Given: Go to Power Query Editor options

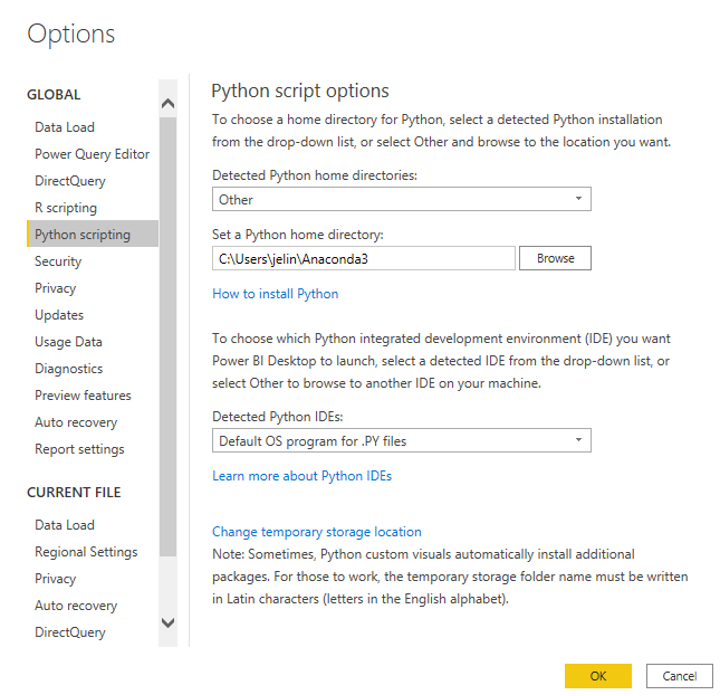Looking at the screenshot, I should coord(92,154).
